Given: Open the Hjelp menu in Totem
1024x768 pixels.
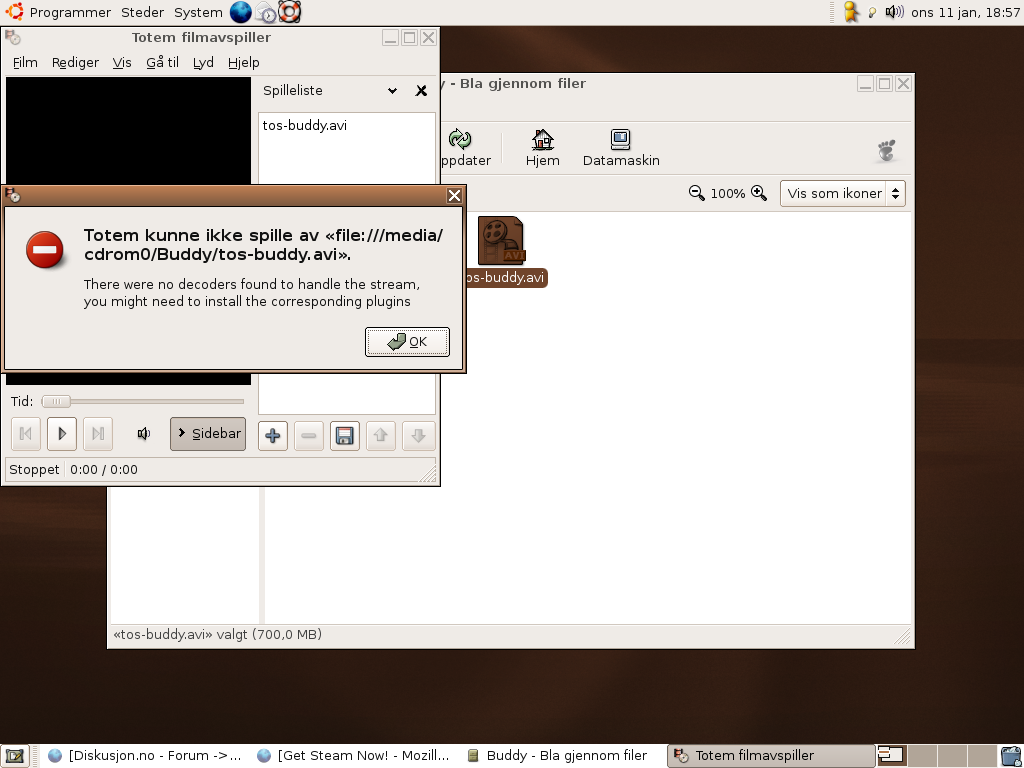Looking at the screenshot, I should tap(244, 63).
